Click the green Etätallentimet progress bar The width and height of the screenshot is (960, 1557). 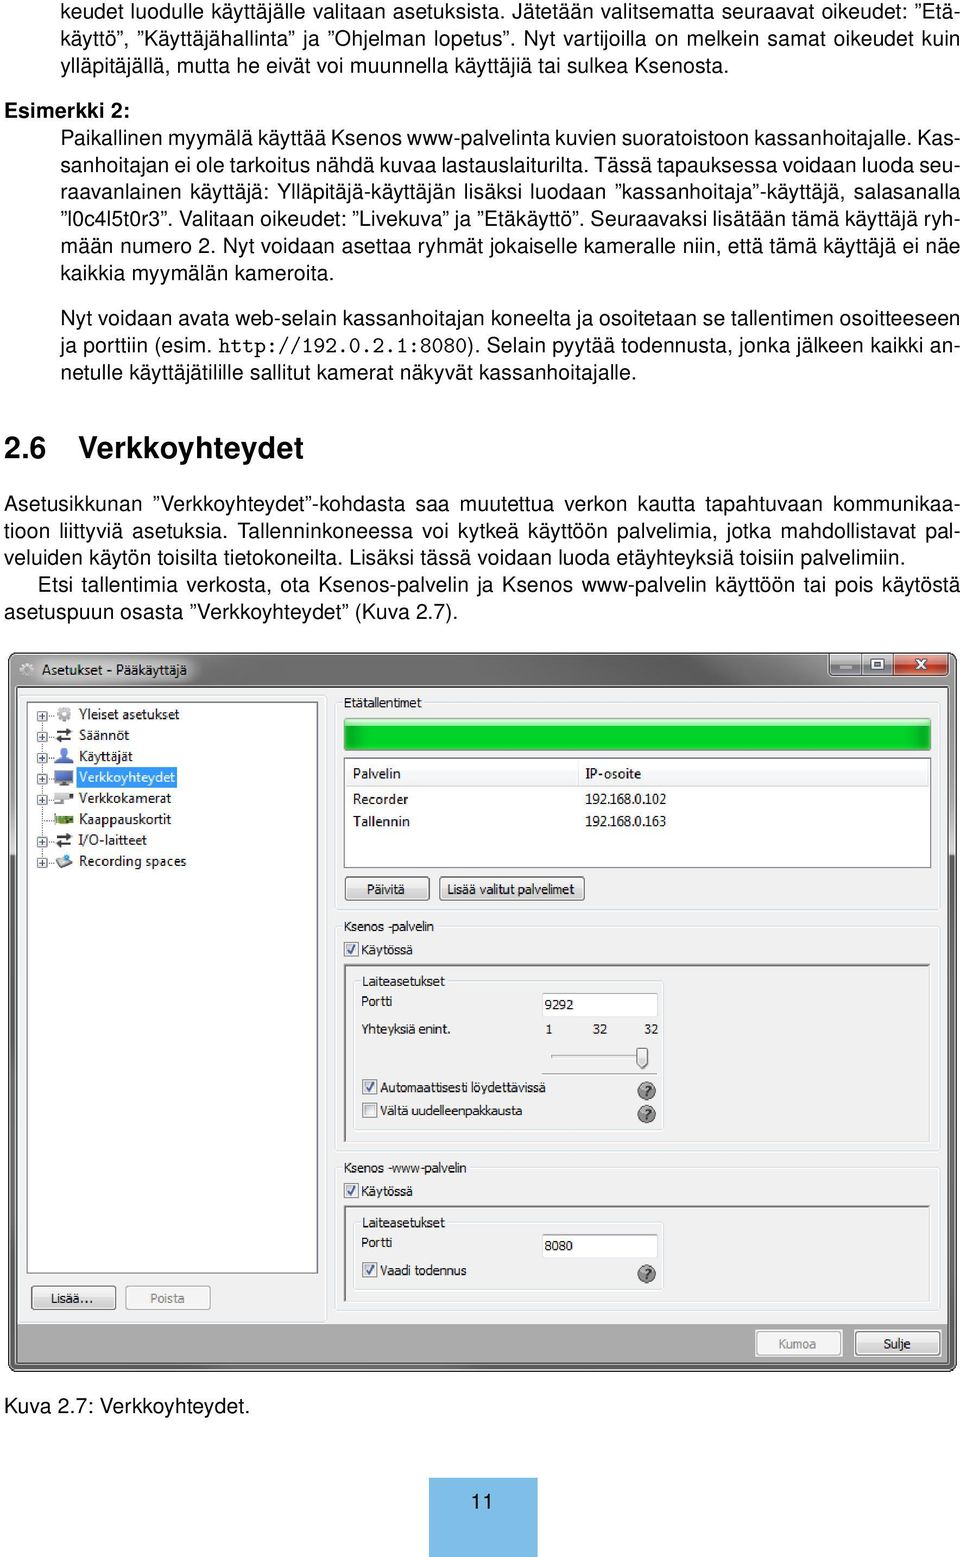(x=637, y=735)
